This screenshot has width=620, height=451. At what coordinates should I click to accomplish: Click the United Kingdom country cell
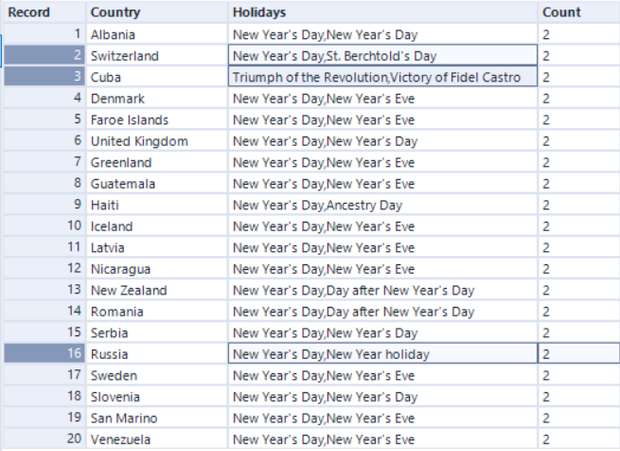coord(155,141)
